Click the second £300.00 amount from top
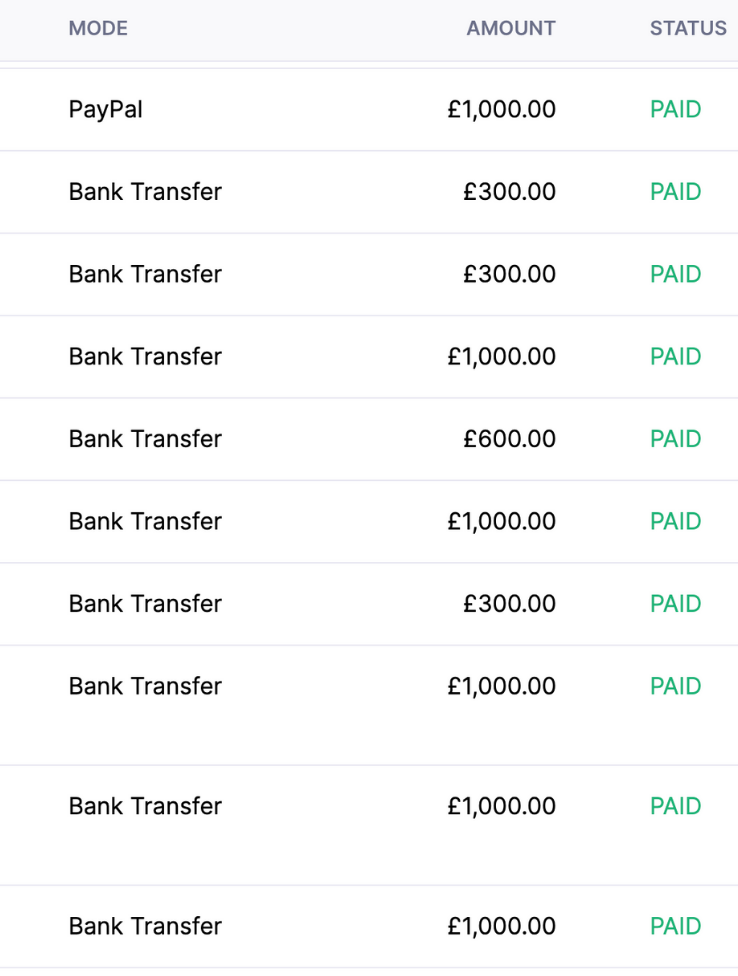Viewport: 738px width, 976px height. click(x=509, y=274)
